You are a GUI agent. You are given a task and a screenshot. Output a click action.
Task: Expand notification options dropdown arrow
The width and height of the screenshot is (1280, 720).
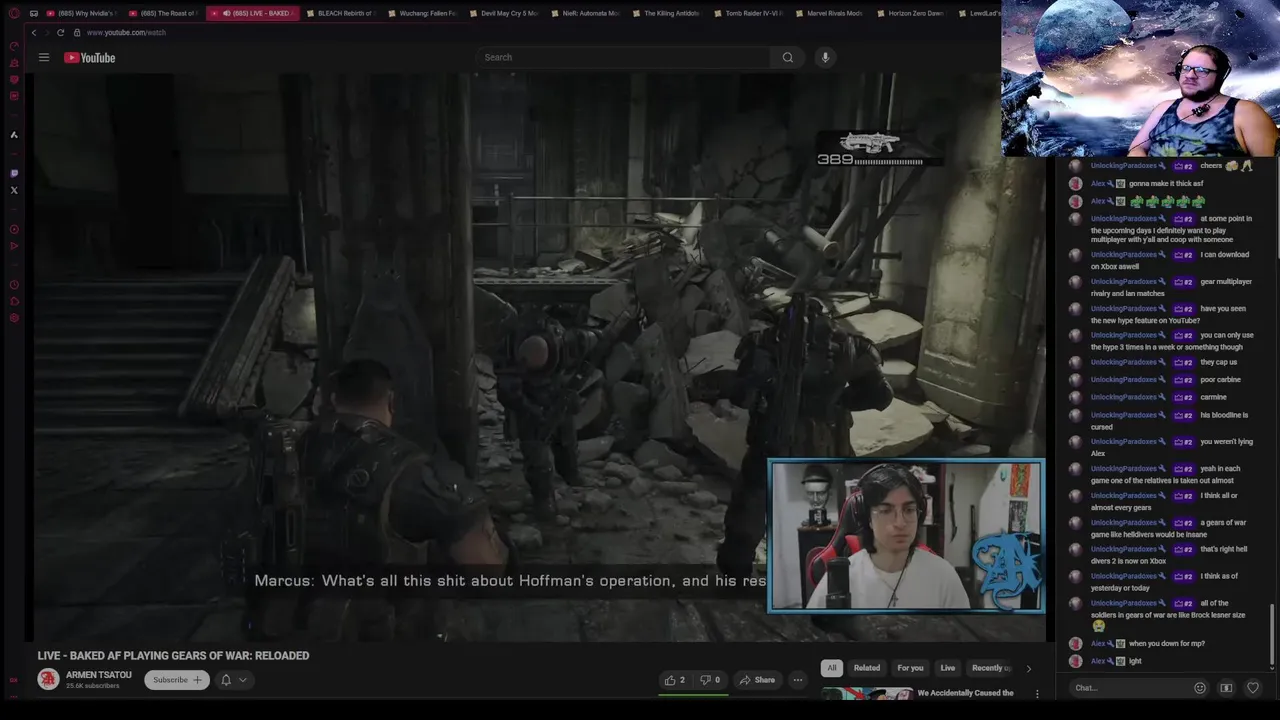click(x=243, y=680)
